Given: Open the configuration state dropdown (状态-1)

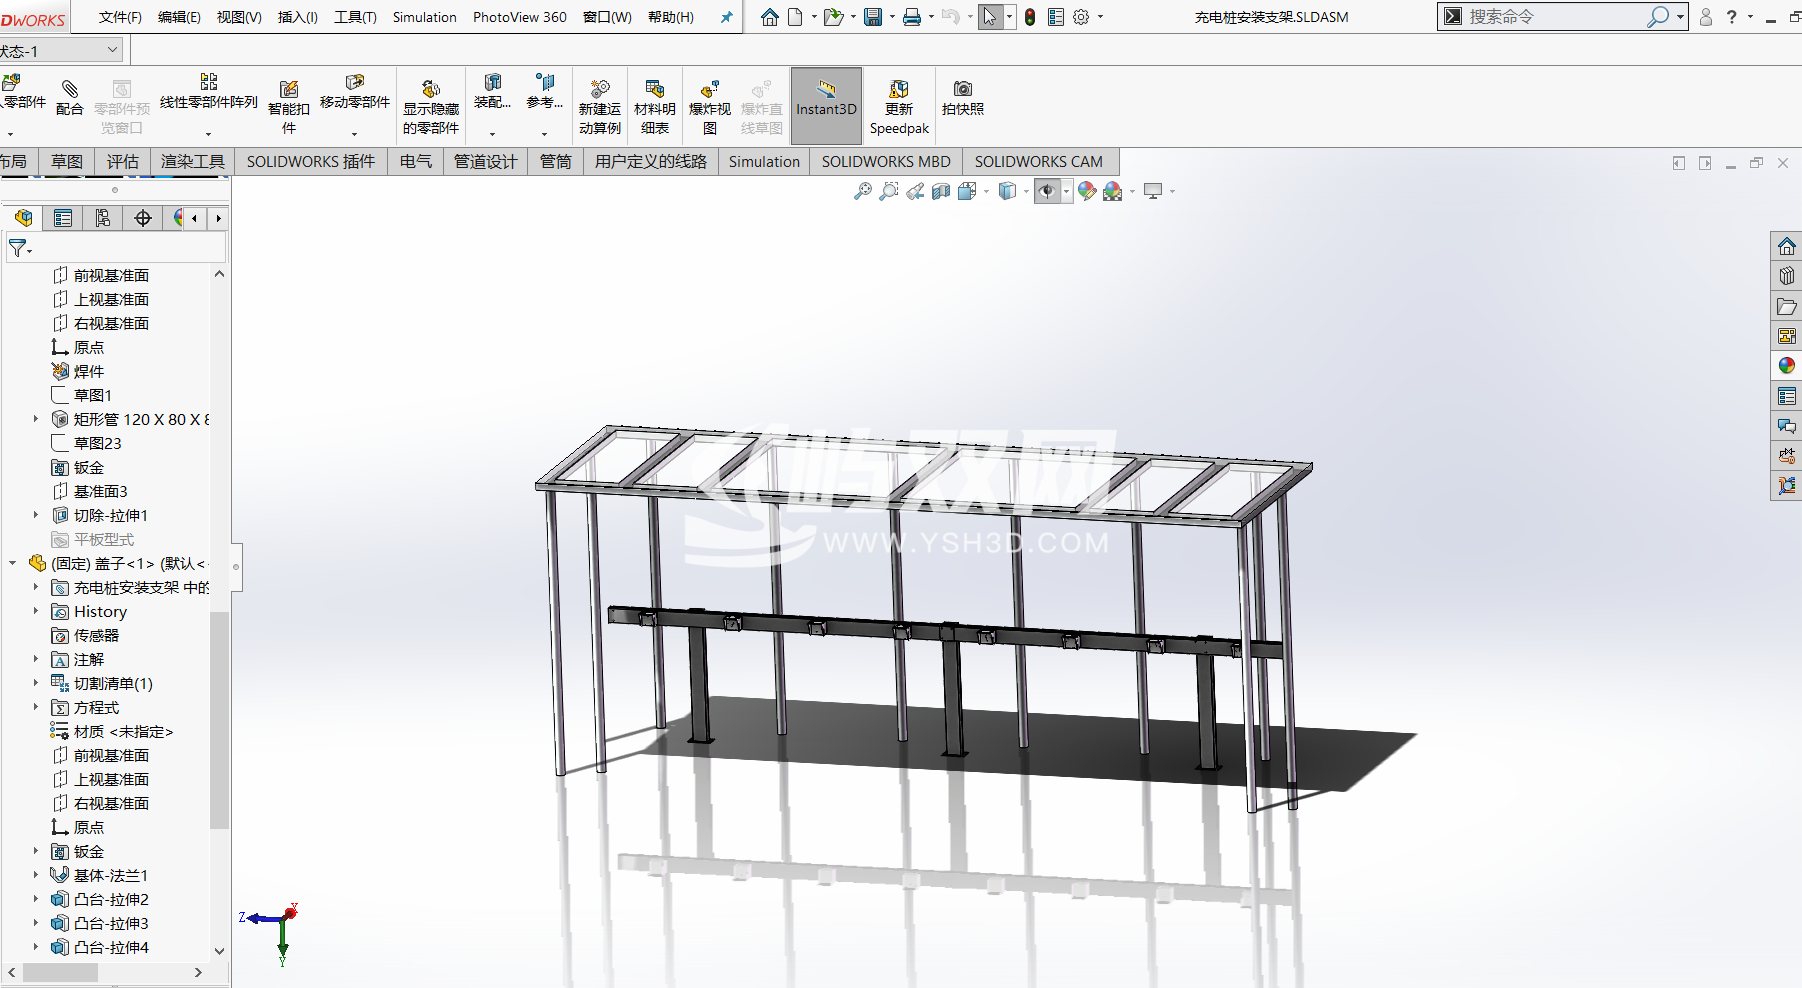Looking at the screenshot, I should [x=113, y=50].
